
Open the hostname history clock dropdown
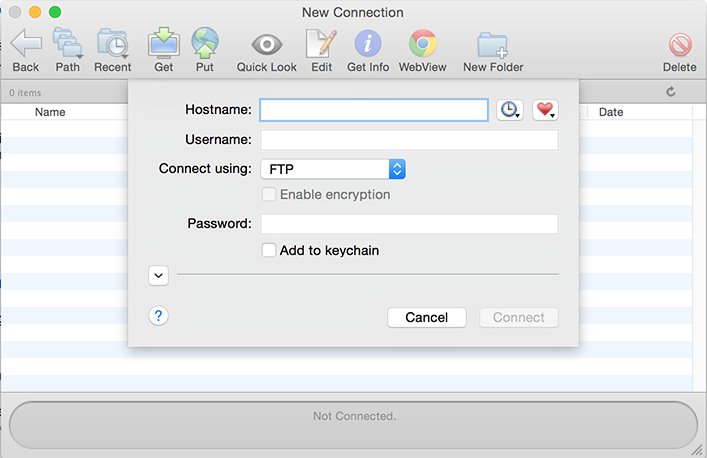point(510,110)
